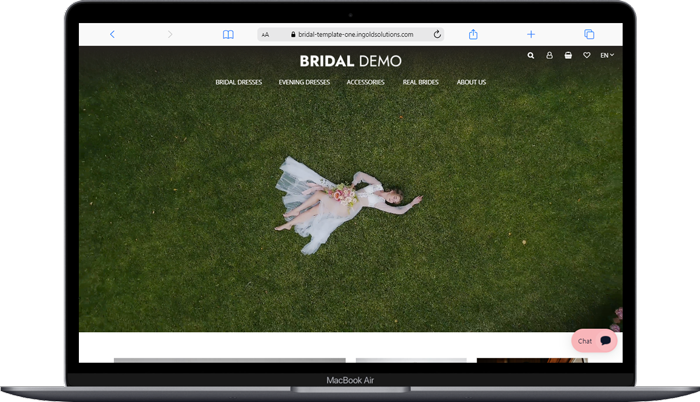700x402 pixels.
Task: Expand the EN language dropdown
Action: pyautogui.click(x=607, y=55)
